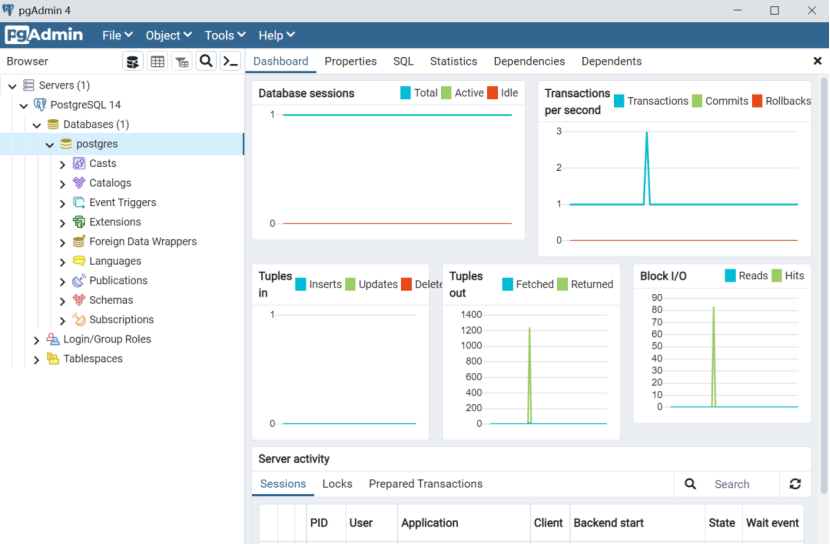The width and height of the screenshot is (830, 544).
Task: Collapse the PostgreSQL 14 node
Action: (24, 105)
